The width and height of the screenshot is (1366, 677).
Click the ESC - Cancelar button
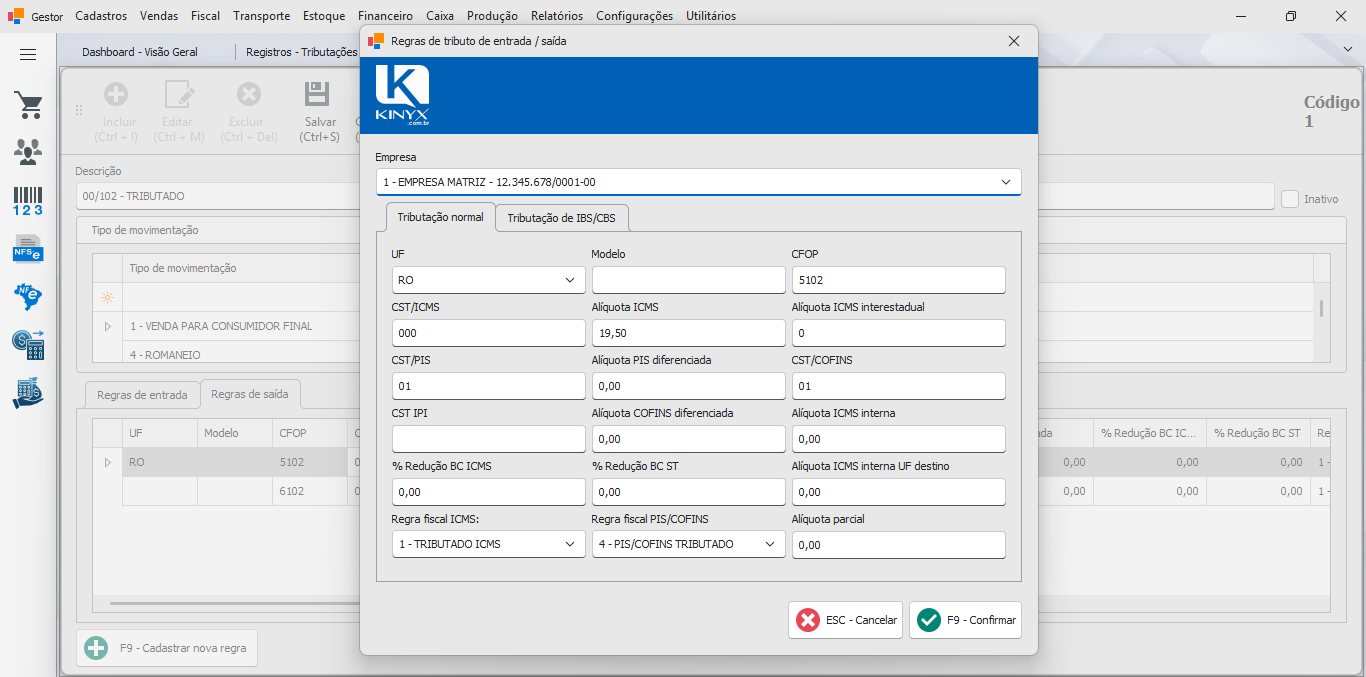846,620
